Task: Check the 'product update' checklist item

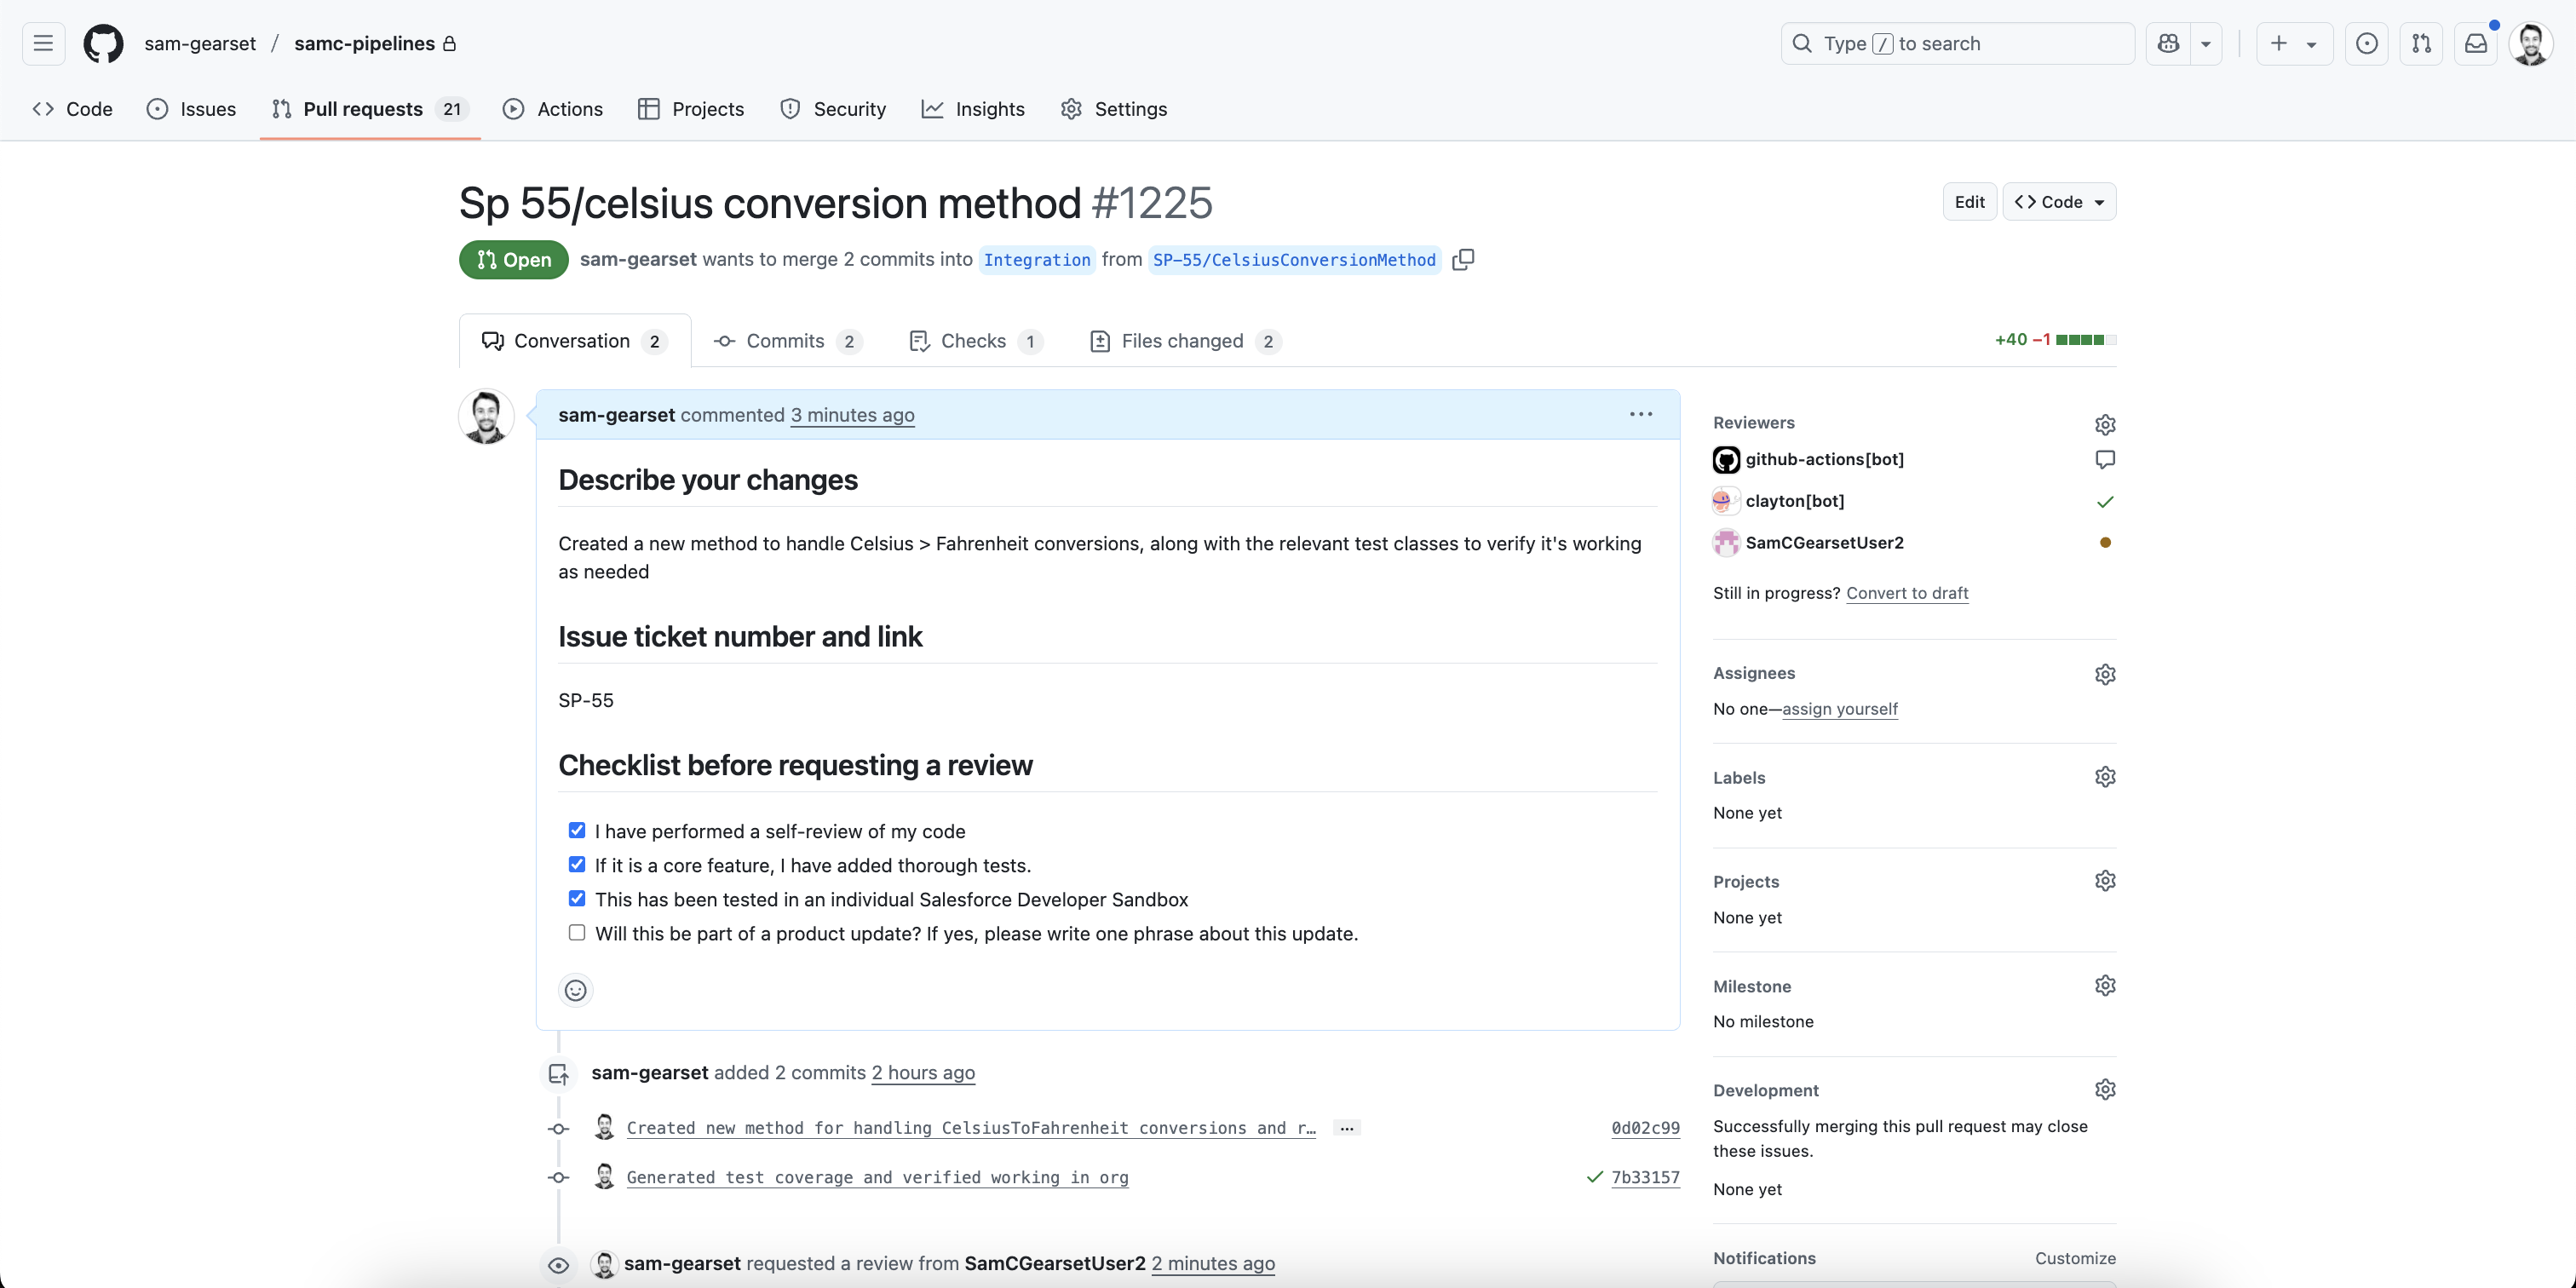Action: click(x=577, y=932)
